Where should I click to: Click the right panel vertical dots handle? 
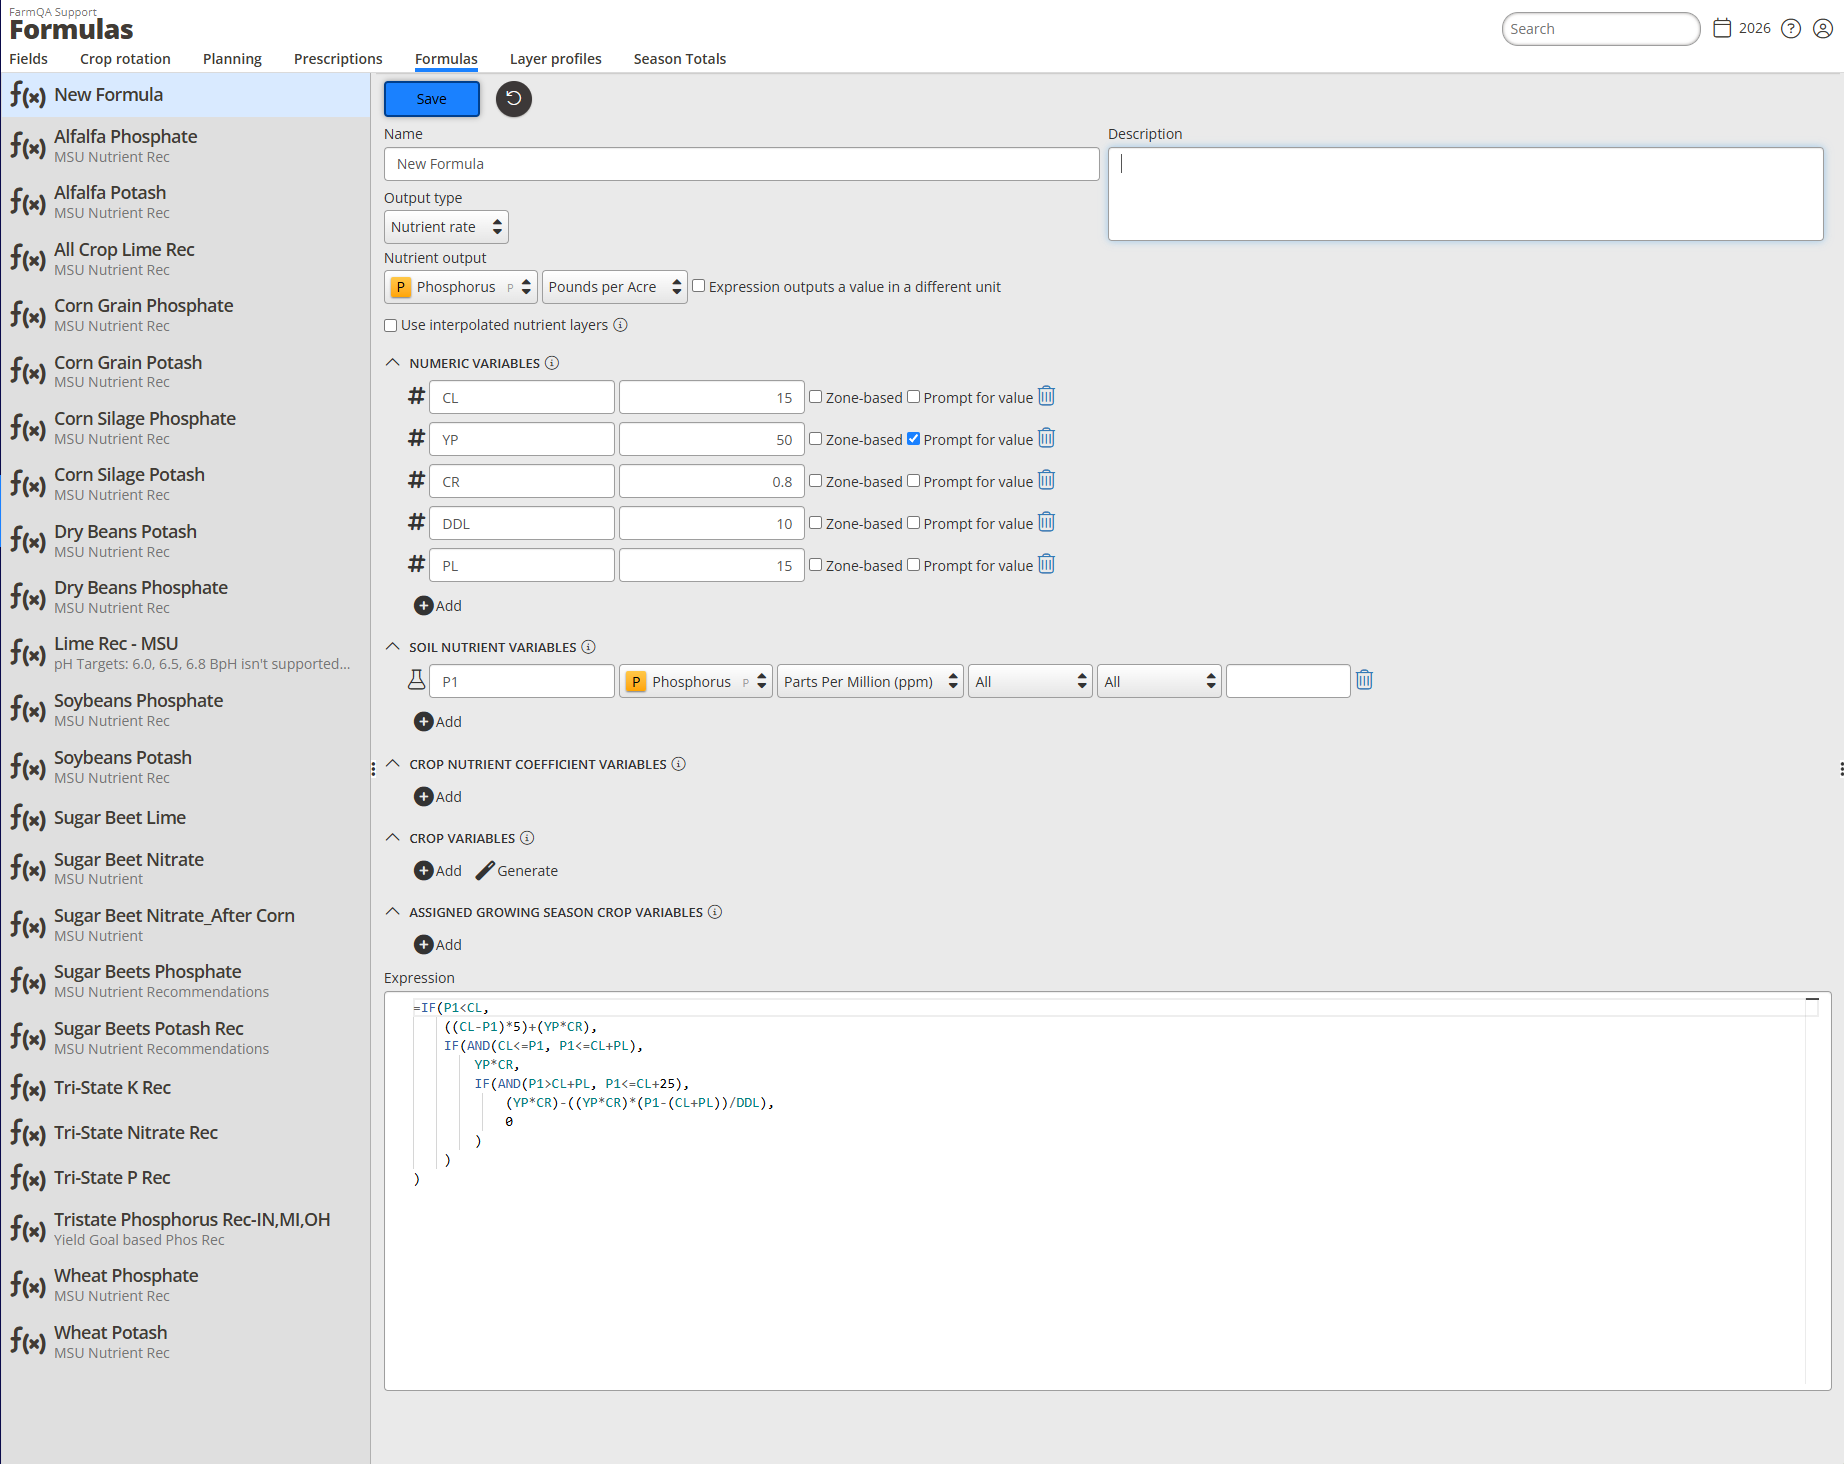[x=1841, y=769]
